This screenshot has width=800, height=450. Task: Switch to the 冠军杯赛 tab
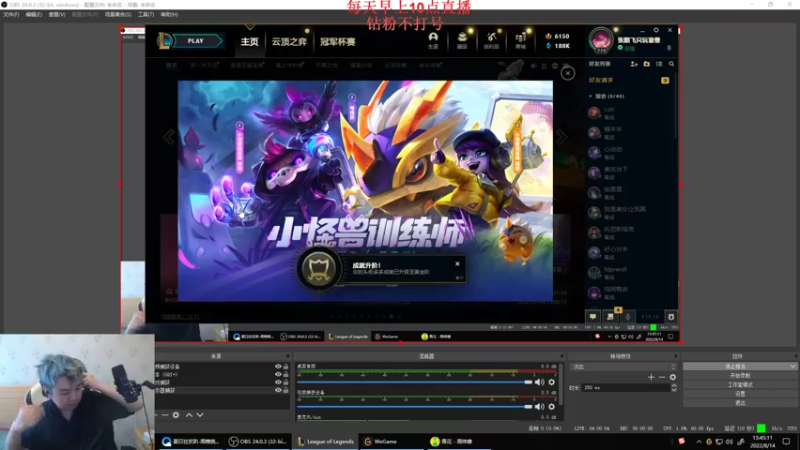337,42
